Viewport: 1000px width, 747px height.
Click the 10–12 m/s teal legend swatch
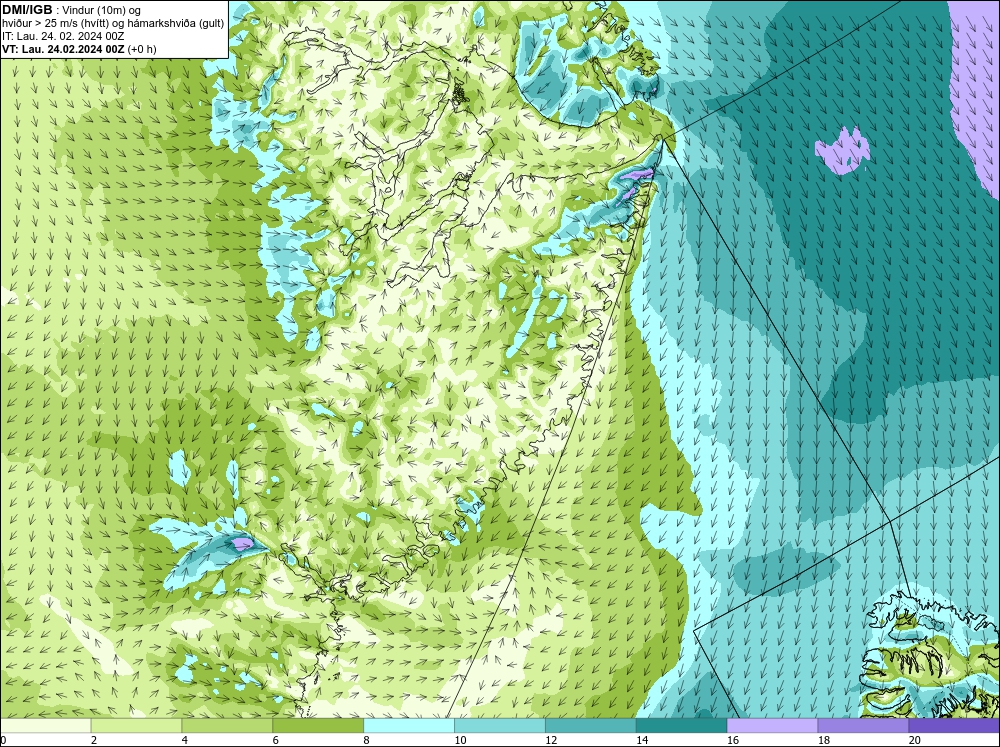499,726
